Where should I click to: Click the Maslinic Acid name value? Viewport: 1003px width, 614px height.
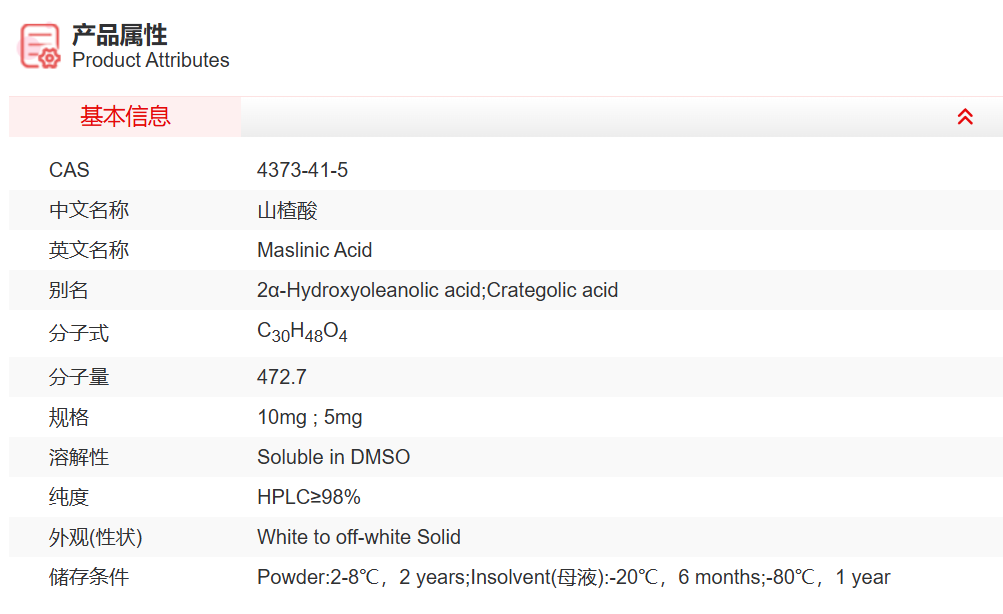314,250
